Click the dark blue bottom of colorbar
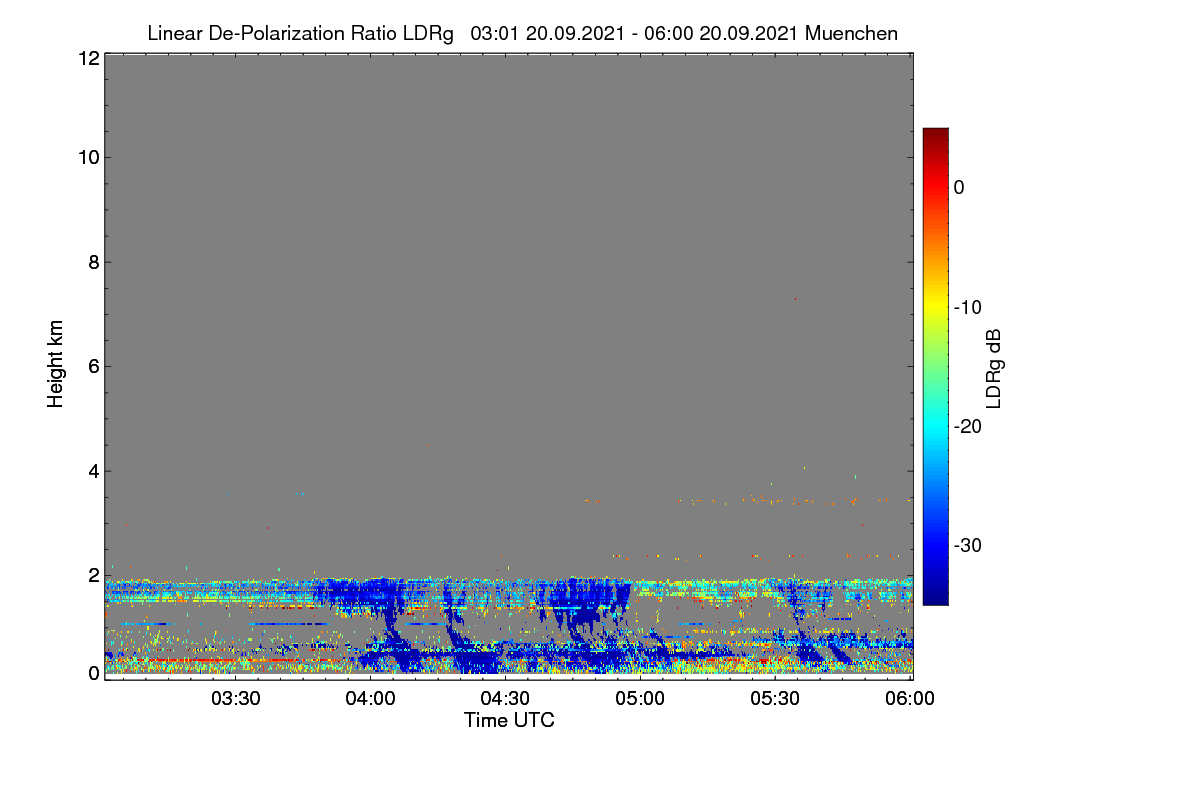The width and height of the screenshot is (1200, 800). [935, 598]
